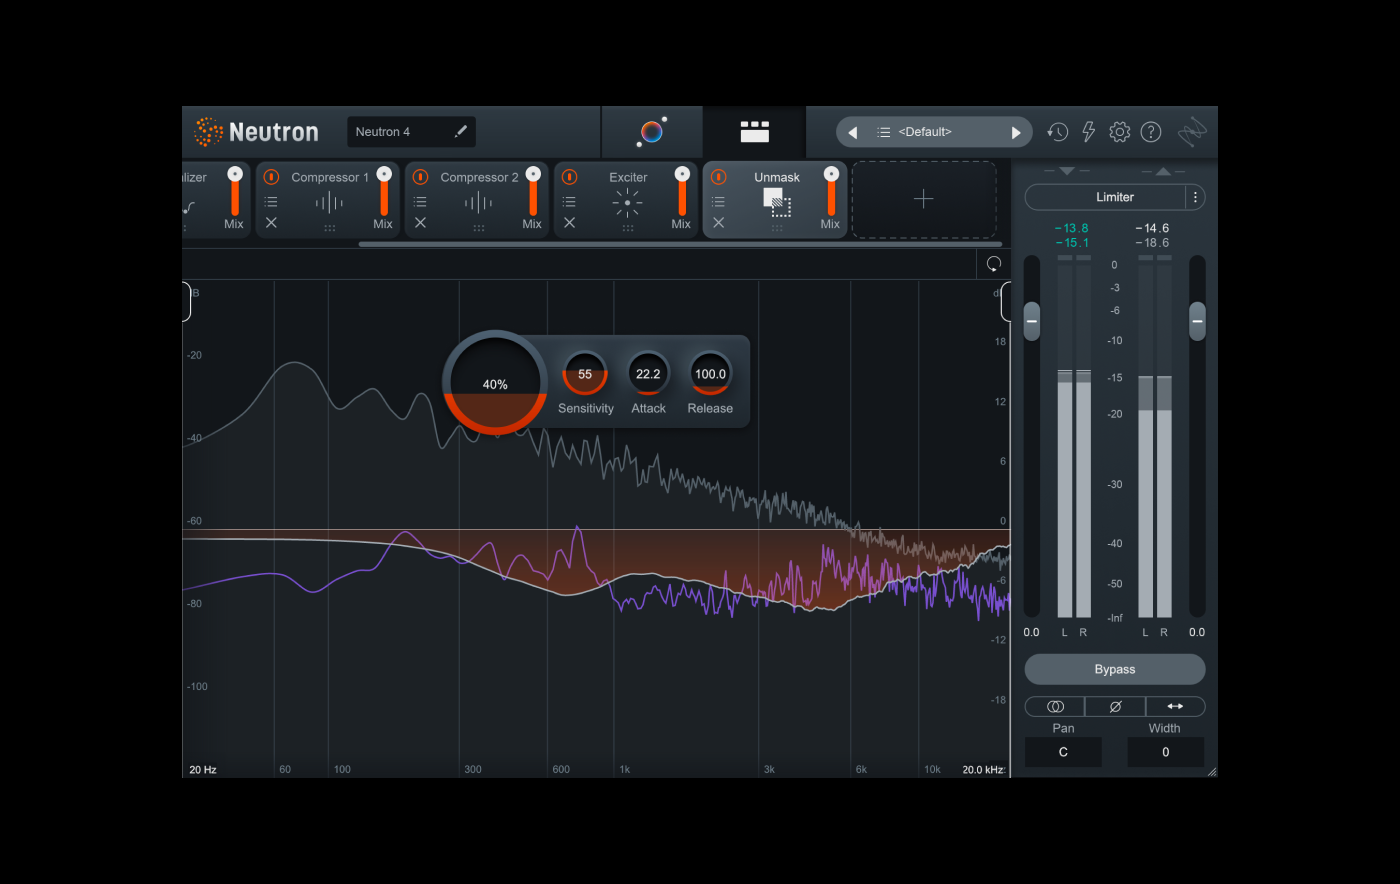Switch to the detailed modules view tab

click(754, 132)
